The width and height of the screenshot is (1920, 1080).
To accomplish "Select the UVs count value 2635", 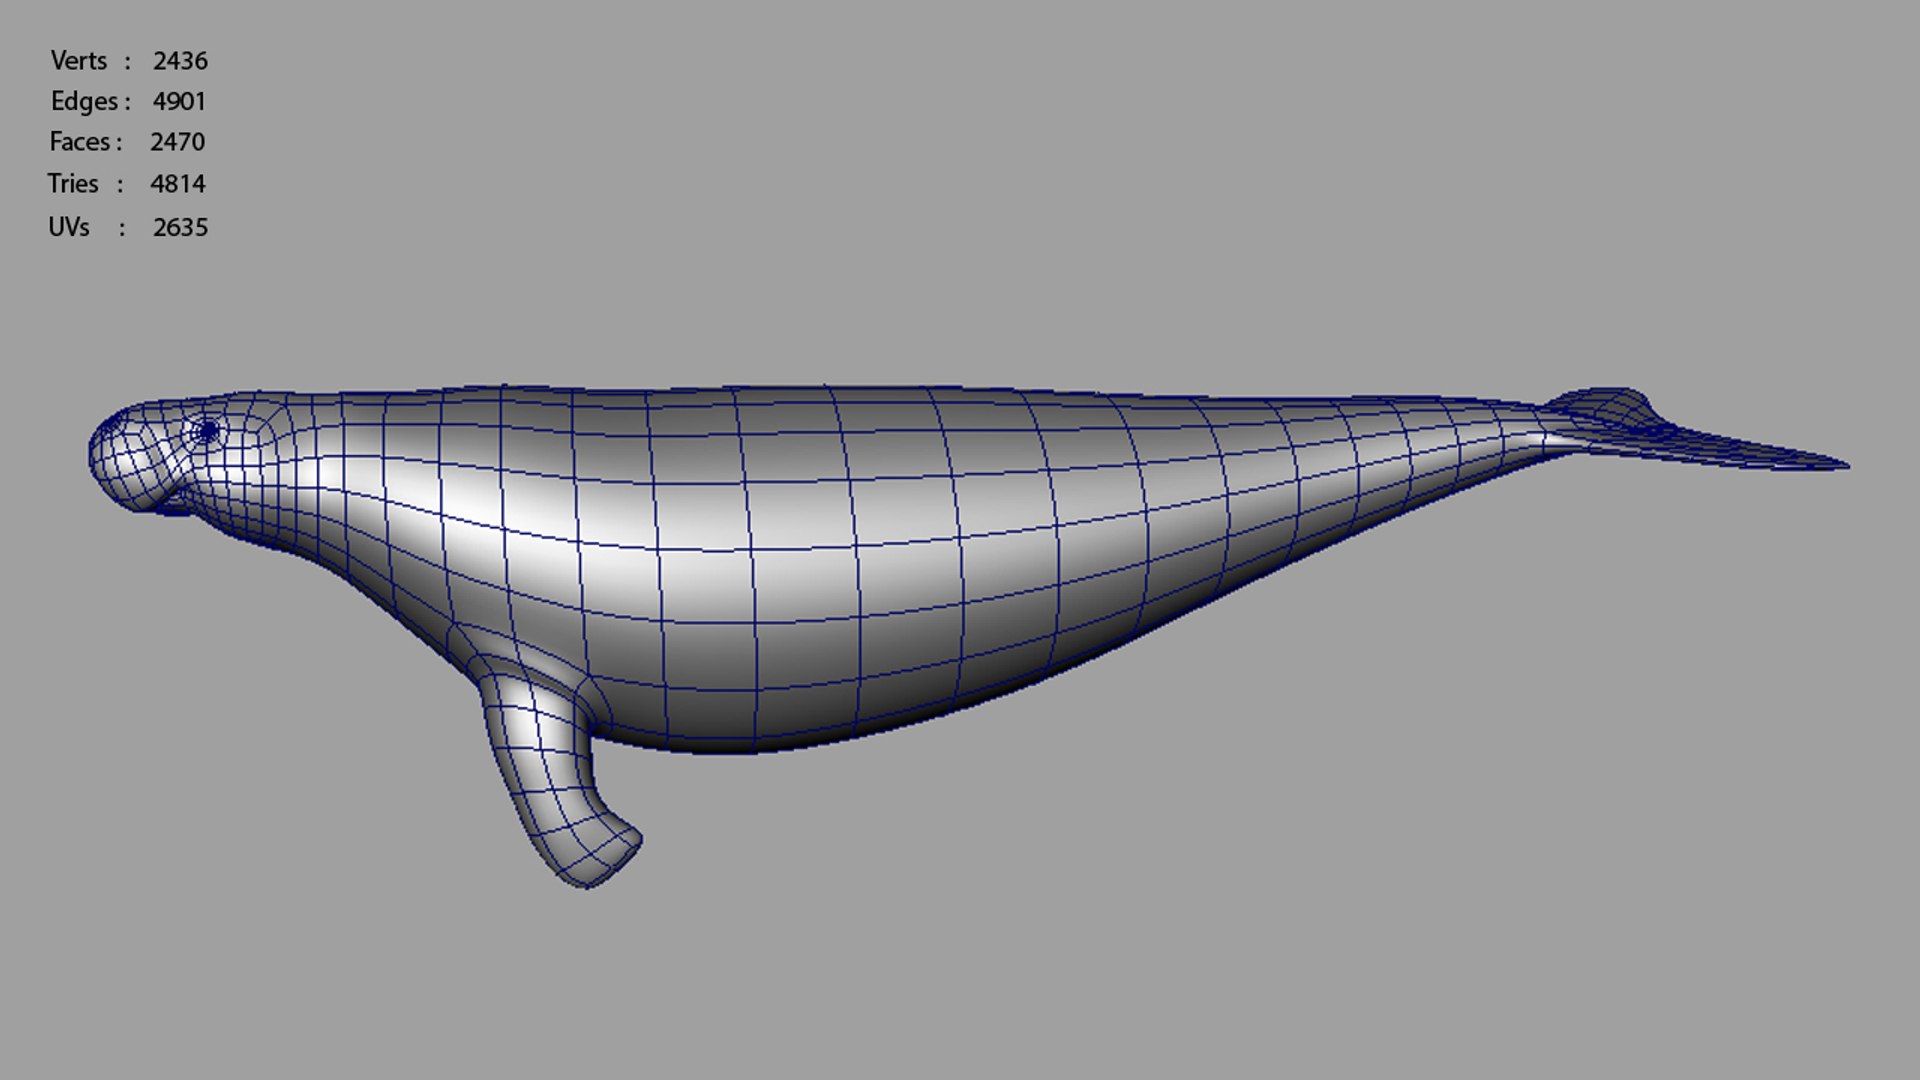I will point(180,228).
